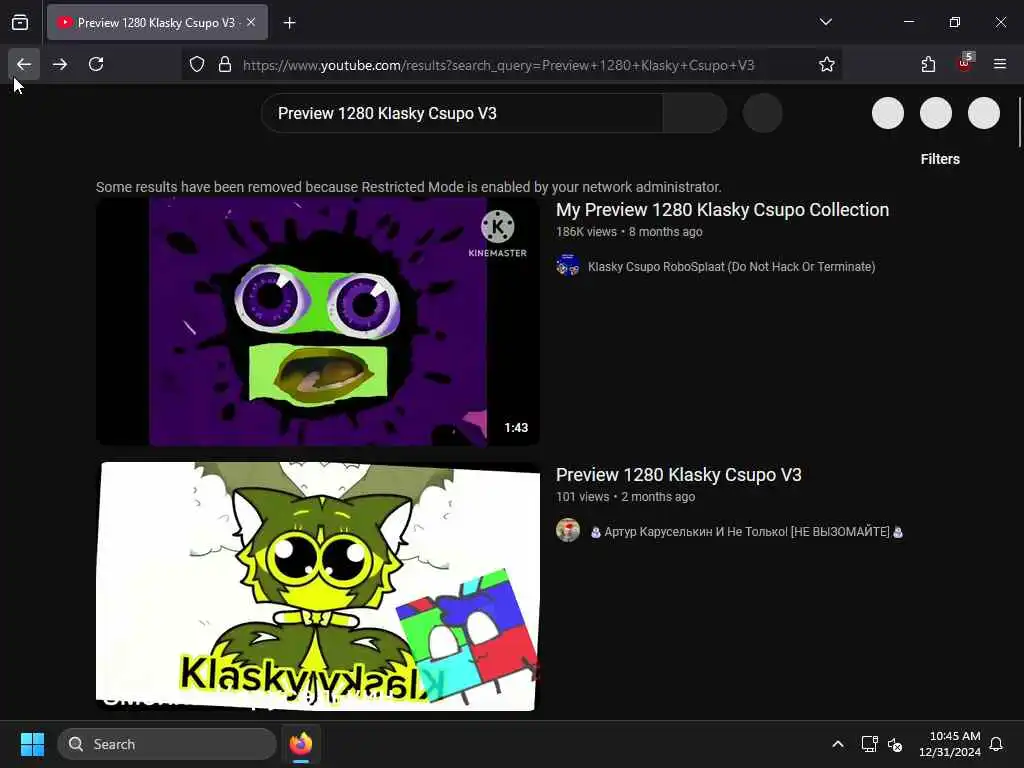The image size is (1024, 768).
Task: Click the middle round placeholder in the header
Action: pyautogui.click(x=936, y=113)
